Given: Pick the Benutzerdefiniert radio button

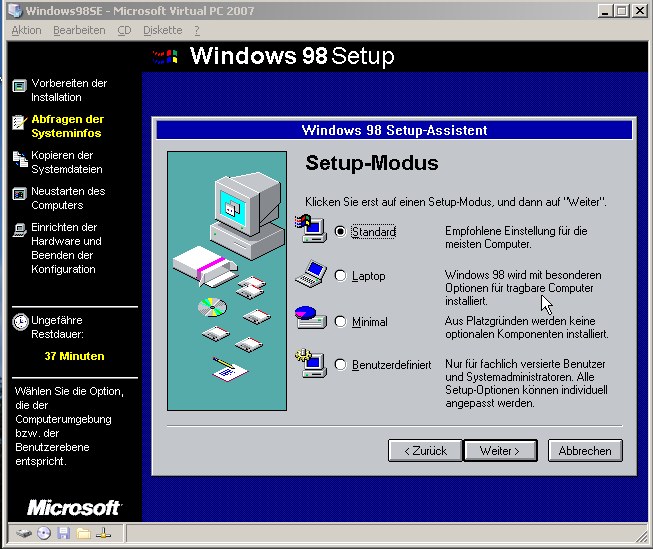Looking at the screenshot, I should (340, 364).
